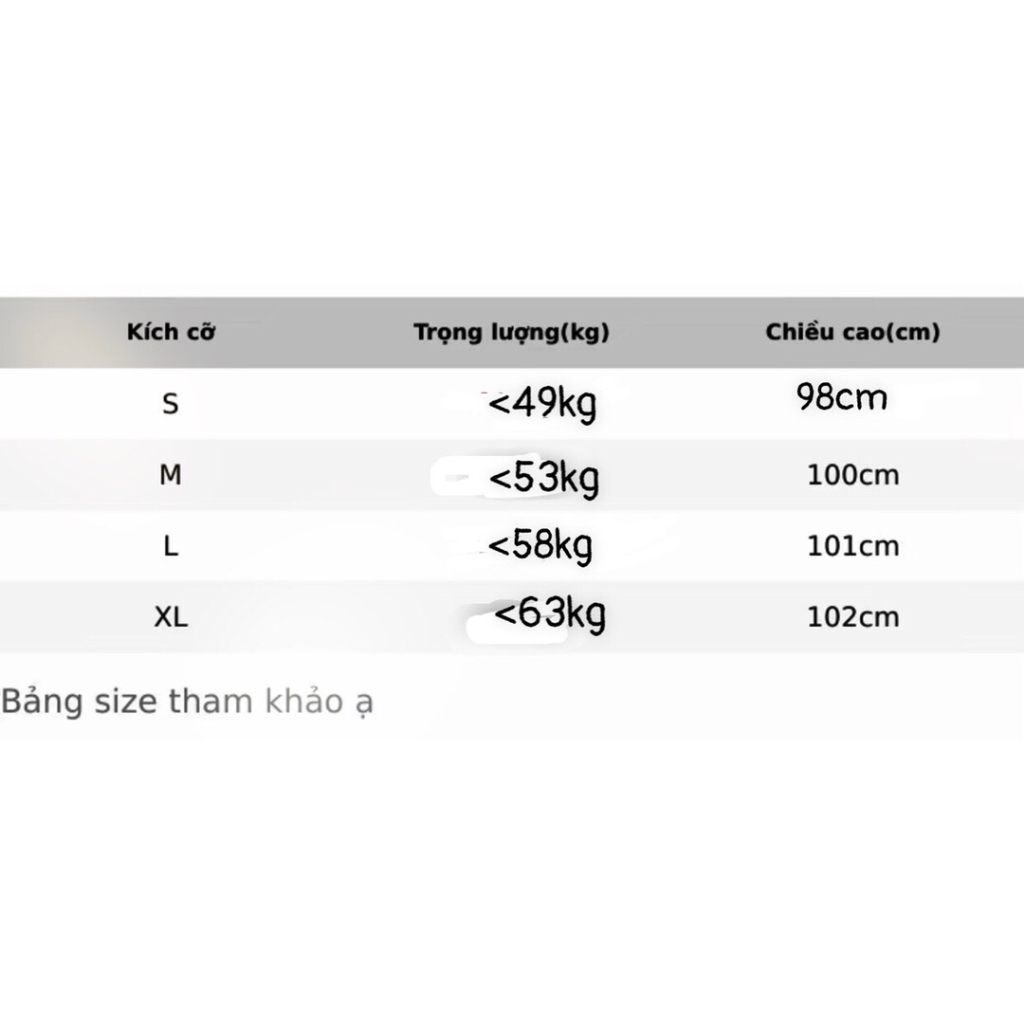Click the Bảng size tham khảo caption

click(187, 702)
